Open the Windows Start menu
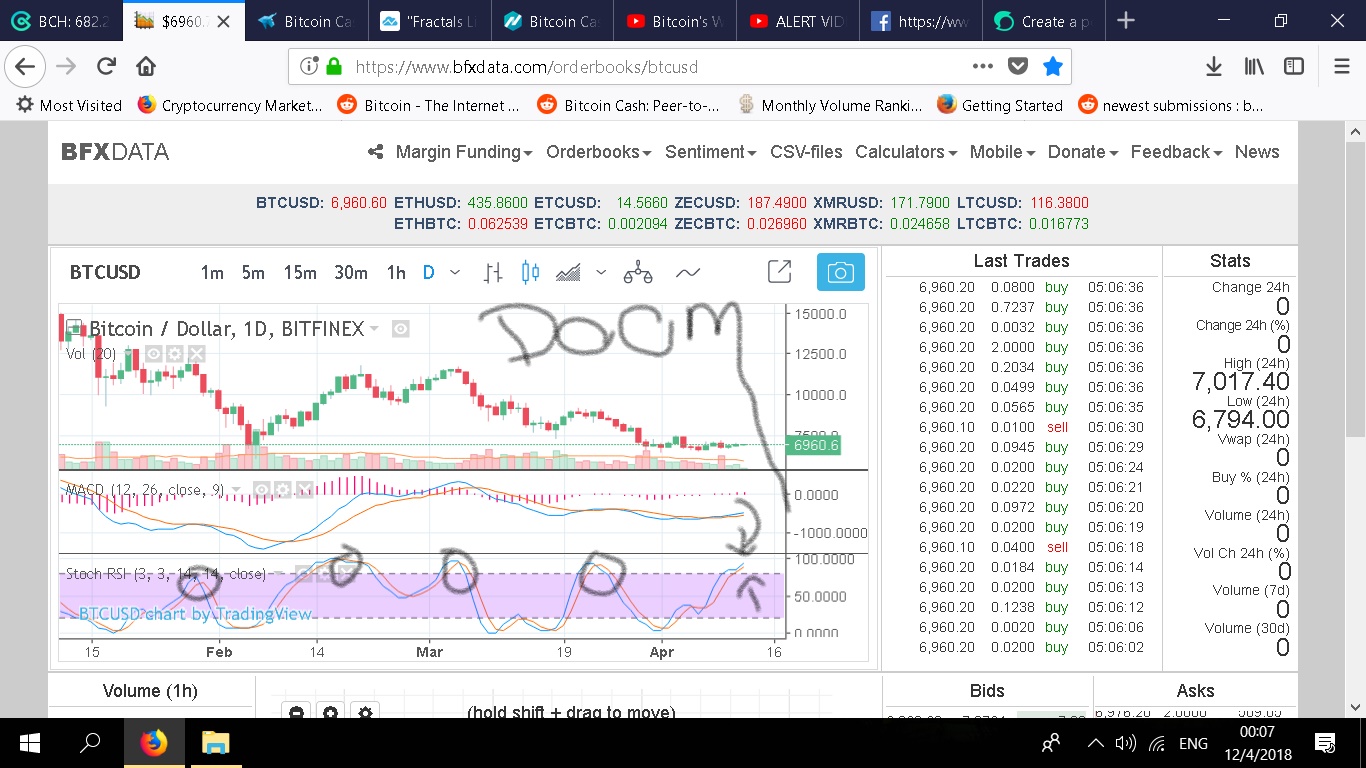Viewport: 1366px width, 768px height. click(29, 743)
